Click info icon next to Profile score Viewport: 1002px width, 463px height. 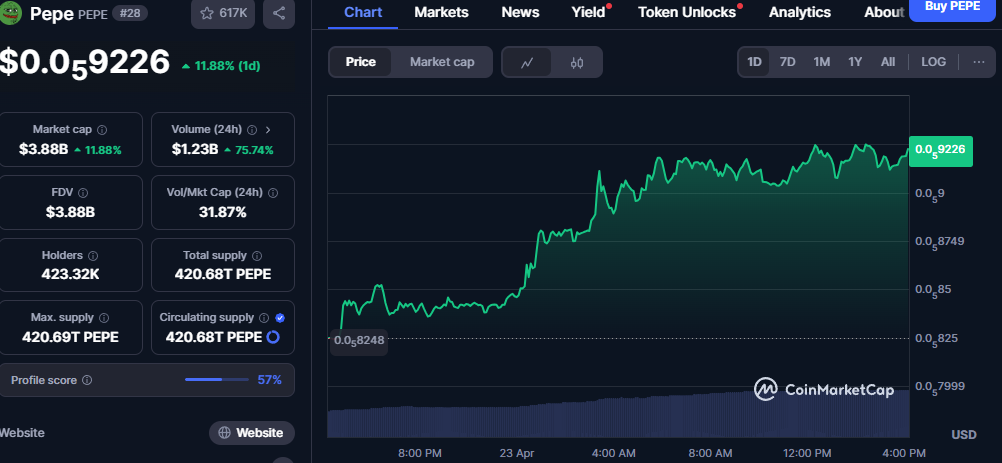pyautogui.click(x=87, y=380)
